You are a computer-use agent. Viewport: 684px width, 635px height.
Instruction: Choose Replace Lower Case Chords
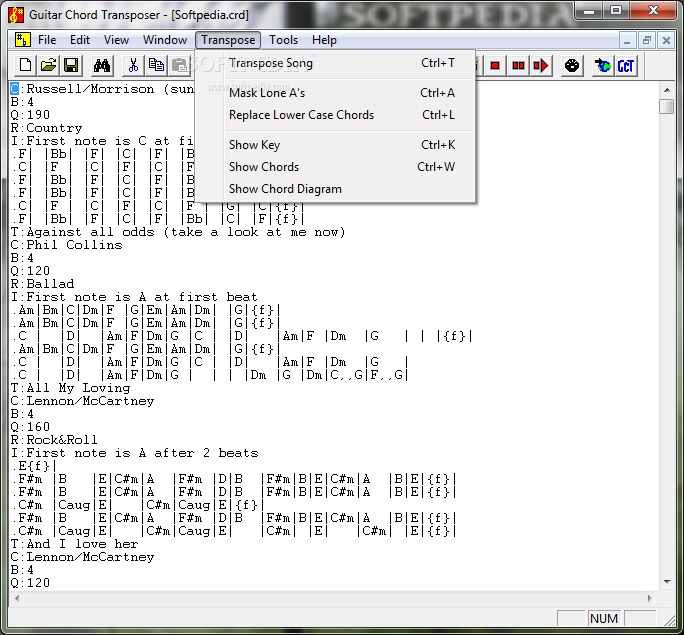click(335, 115)
